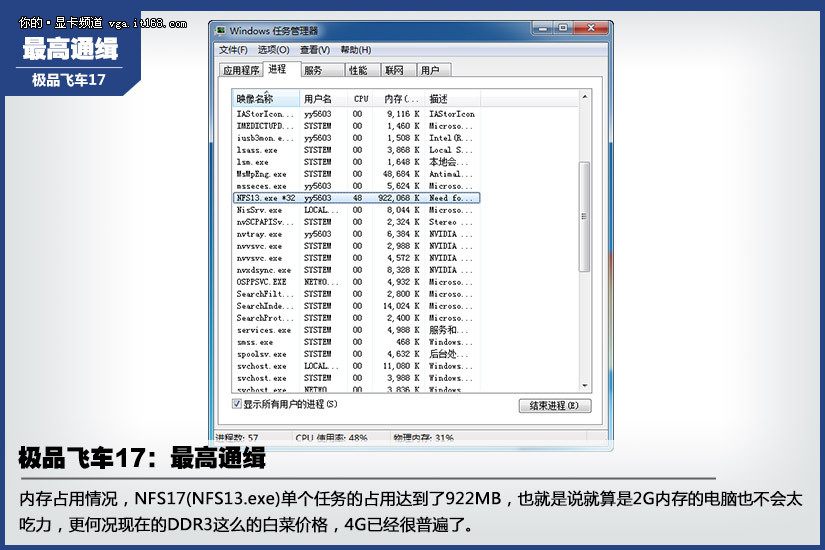Select the nvxdsync.exe process row
The width and height of the screenshot is (825, 550).
pos(356,270)
